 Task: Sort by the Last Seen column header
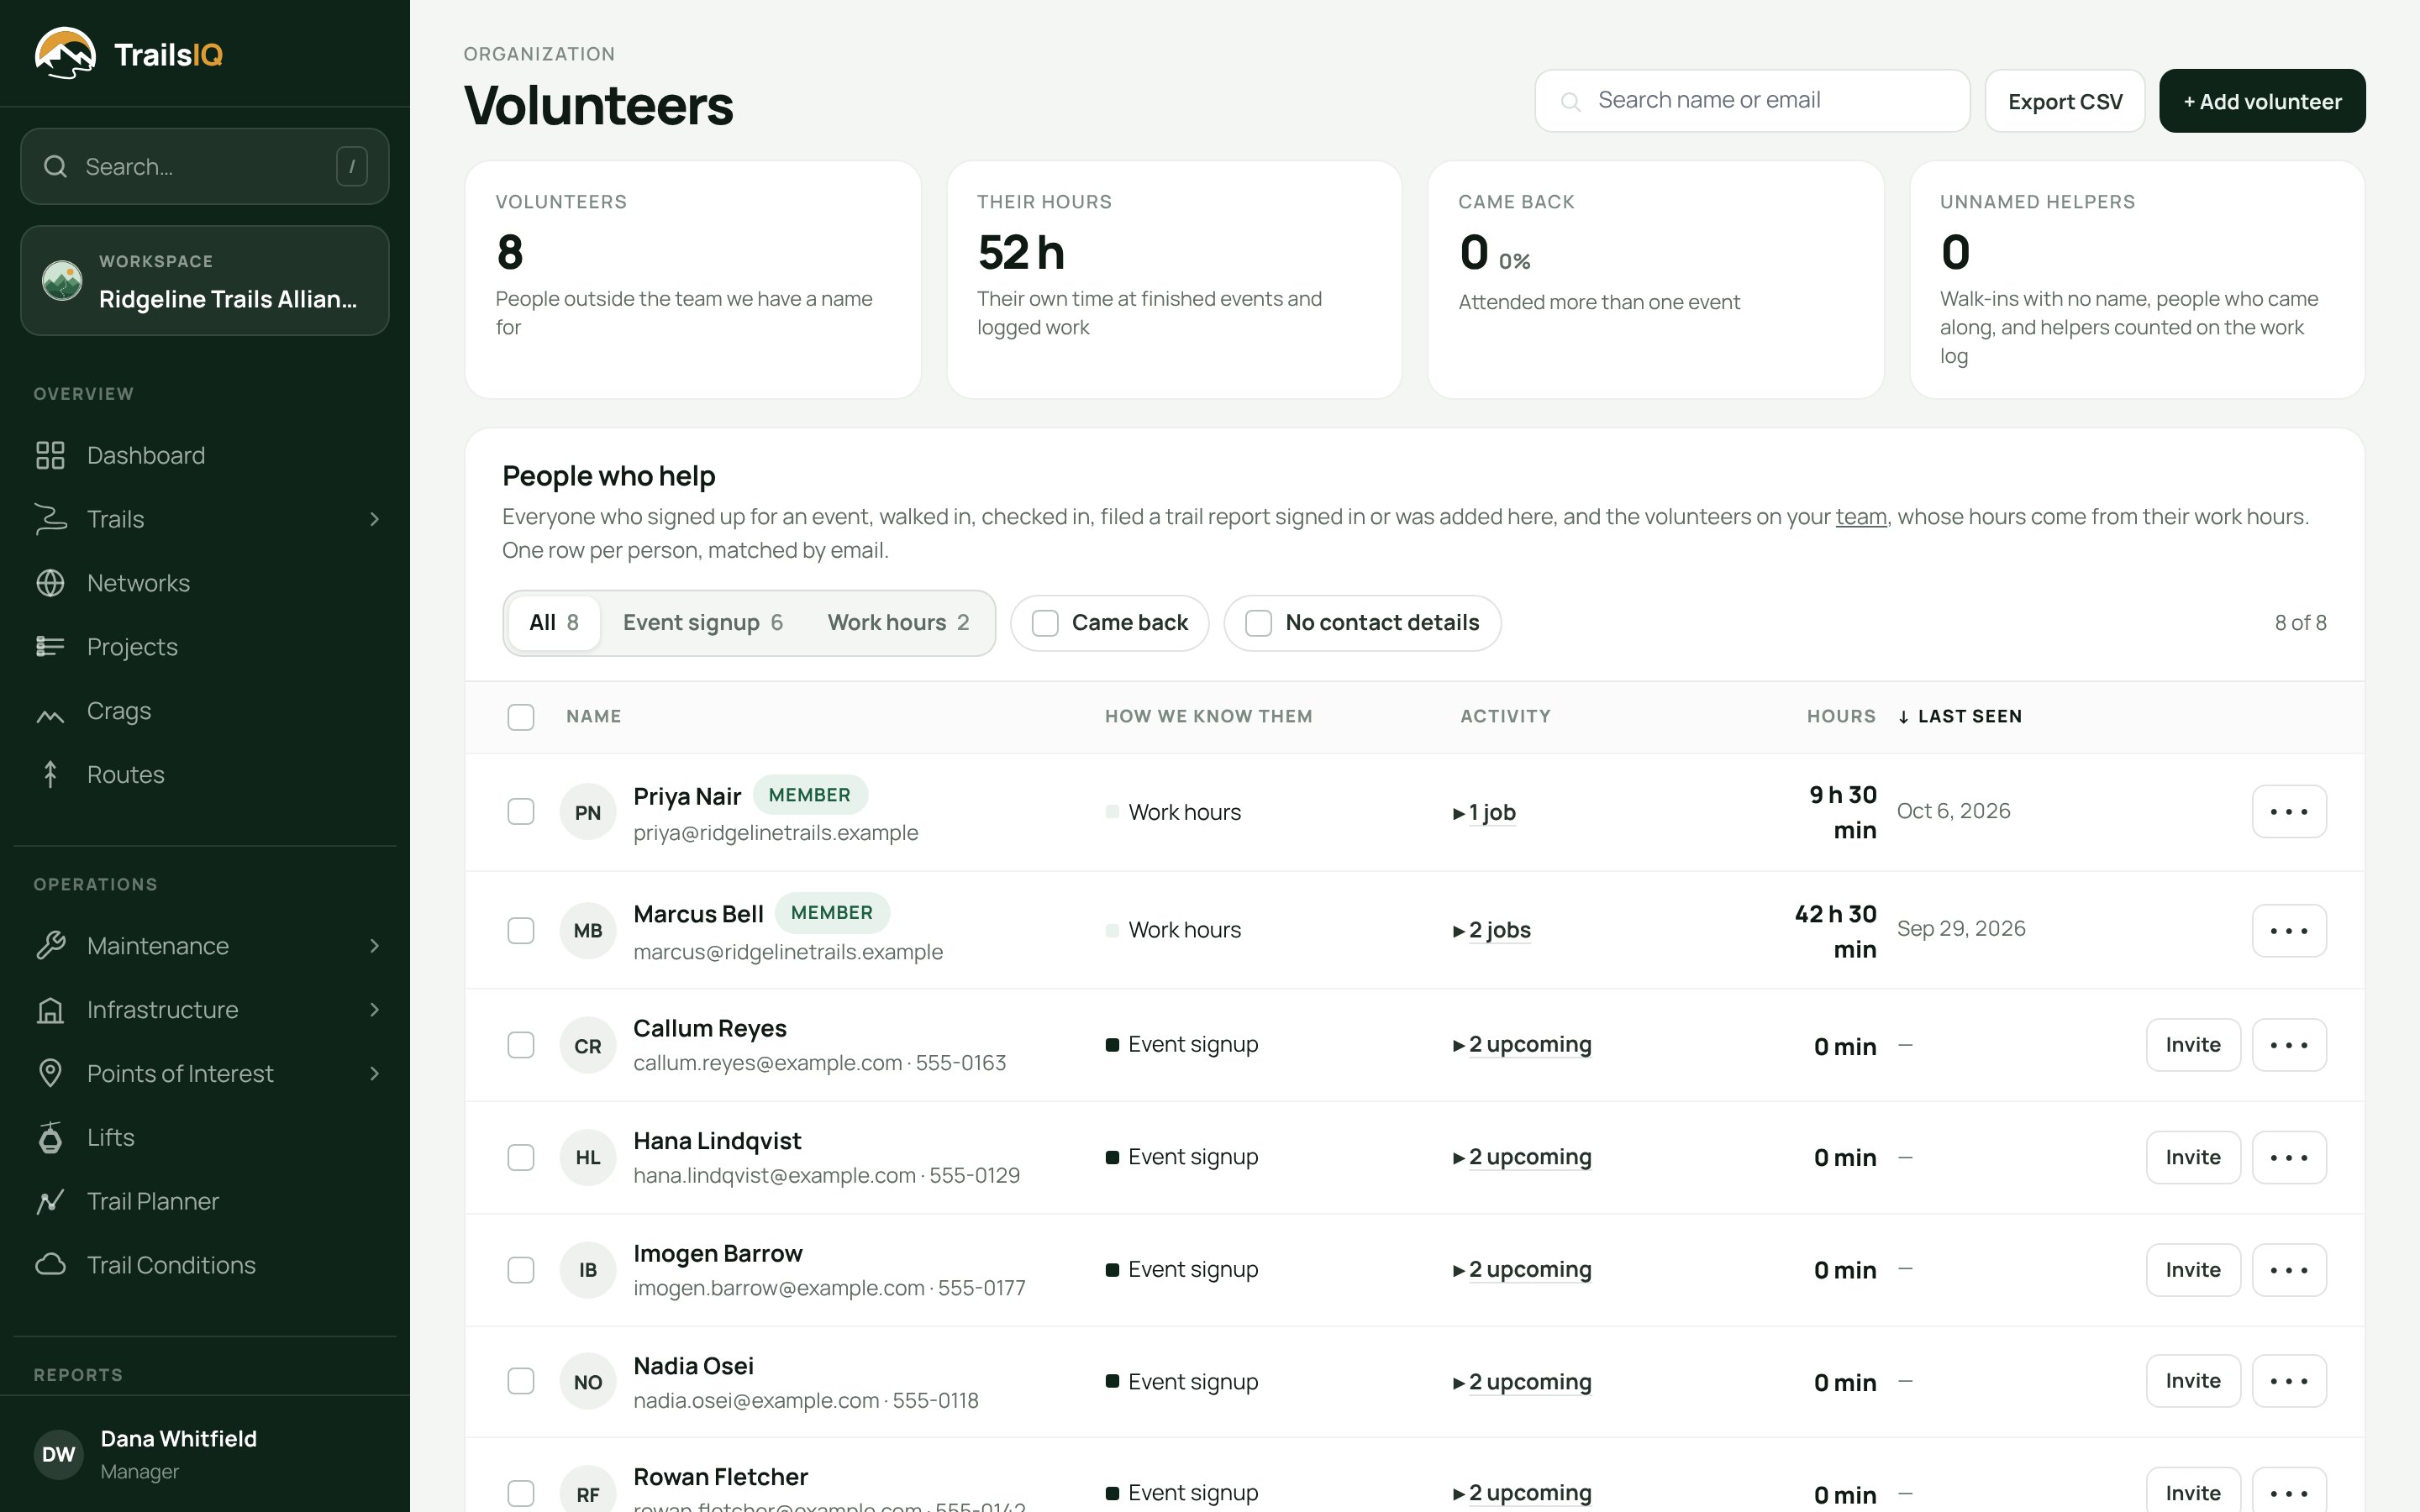point(1960,717)
